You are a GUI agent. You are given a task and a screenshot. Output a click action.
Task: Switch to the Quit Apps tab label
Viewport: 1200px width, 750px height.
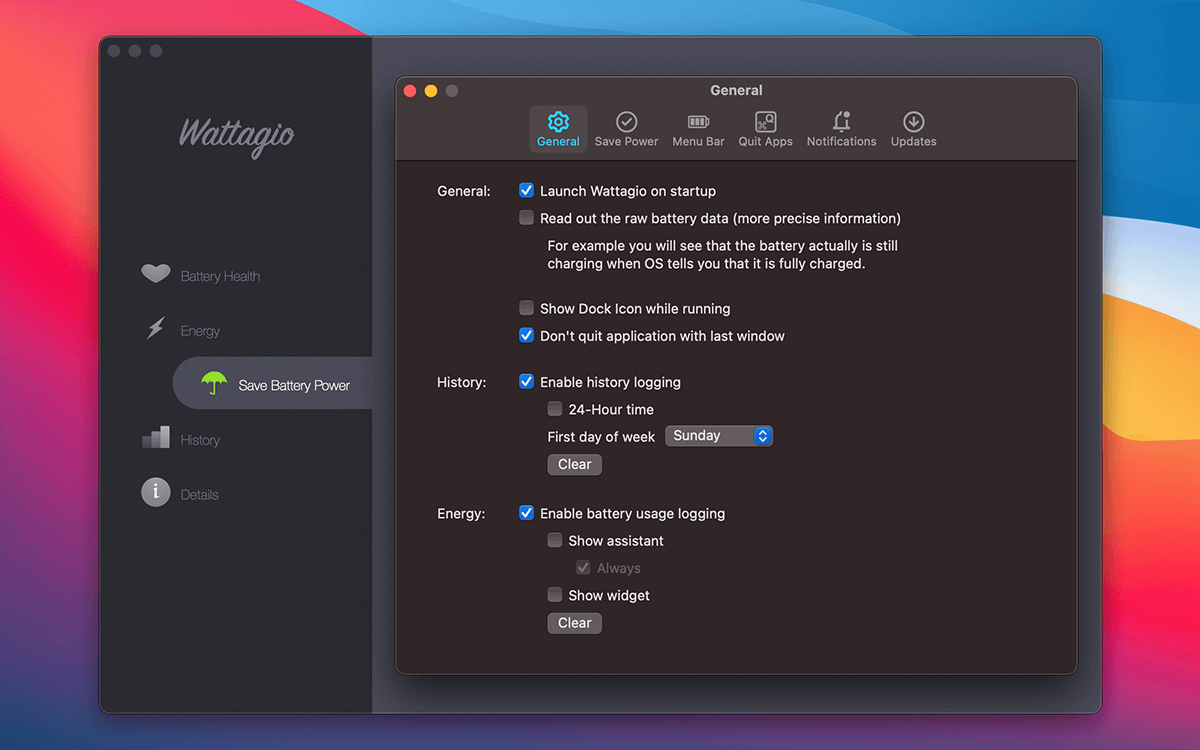click(765, 142)
